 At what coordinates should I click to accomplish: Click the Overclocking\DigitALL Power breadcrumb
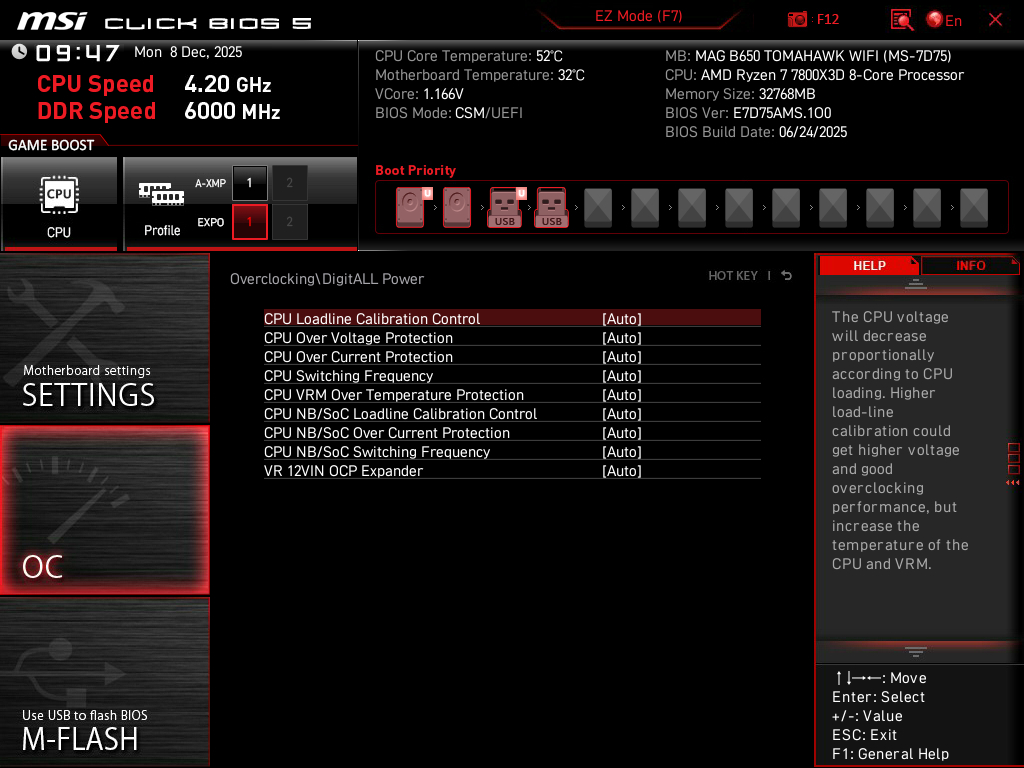tap(327, 279)
